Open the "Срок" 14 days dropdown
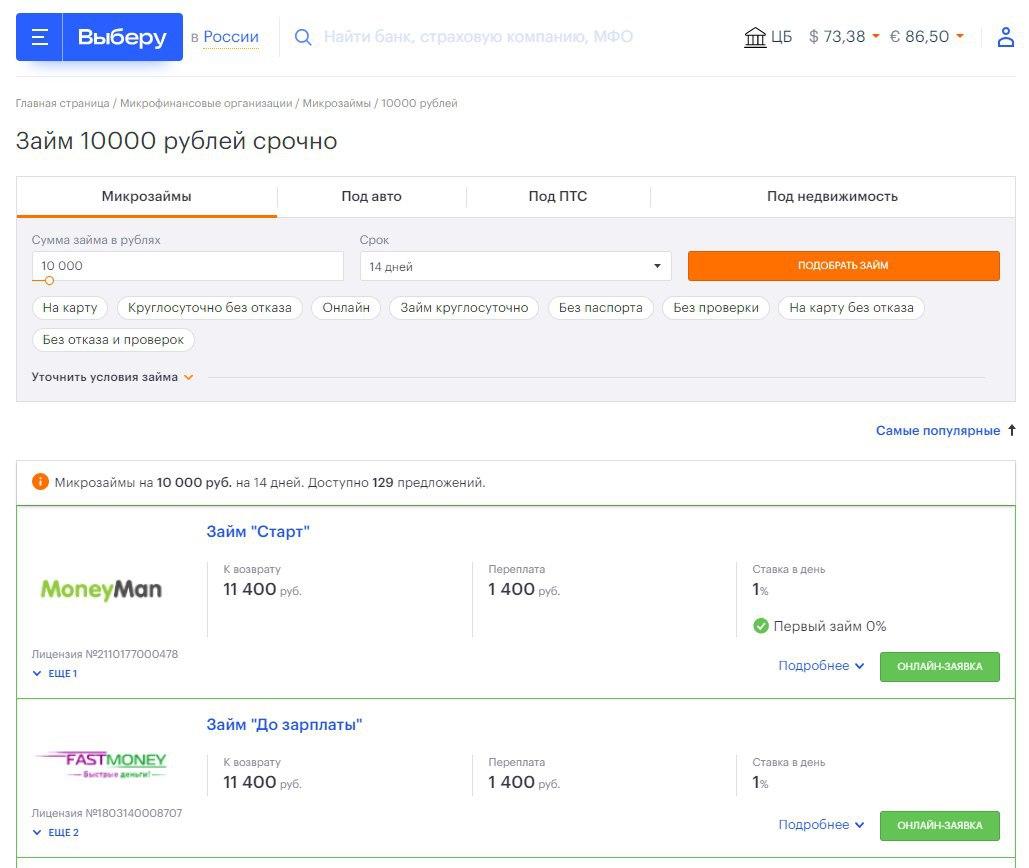The width and height of the screenshot is (1029, 868). [x=515, y=266]
